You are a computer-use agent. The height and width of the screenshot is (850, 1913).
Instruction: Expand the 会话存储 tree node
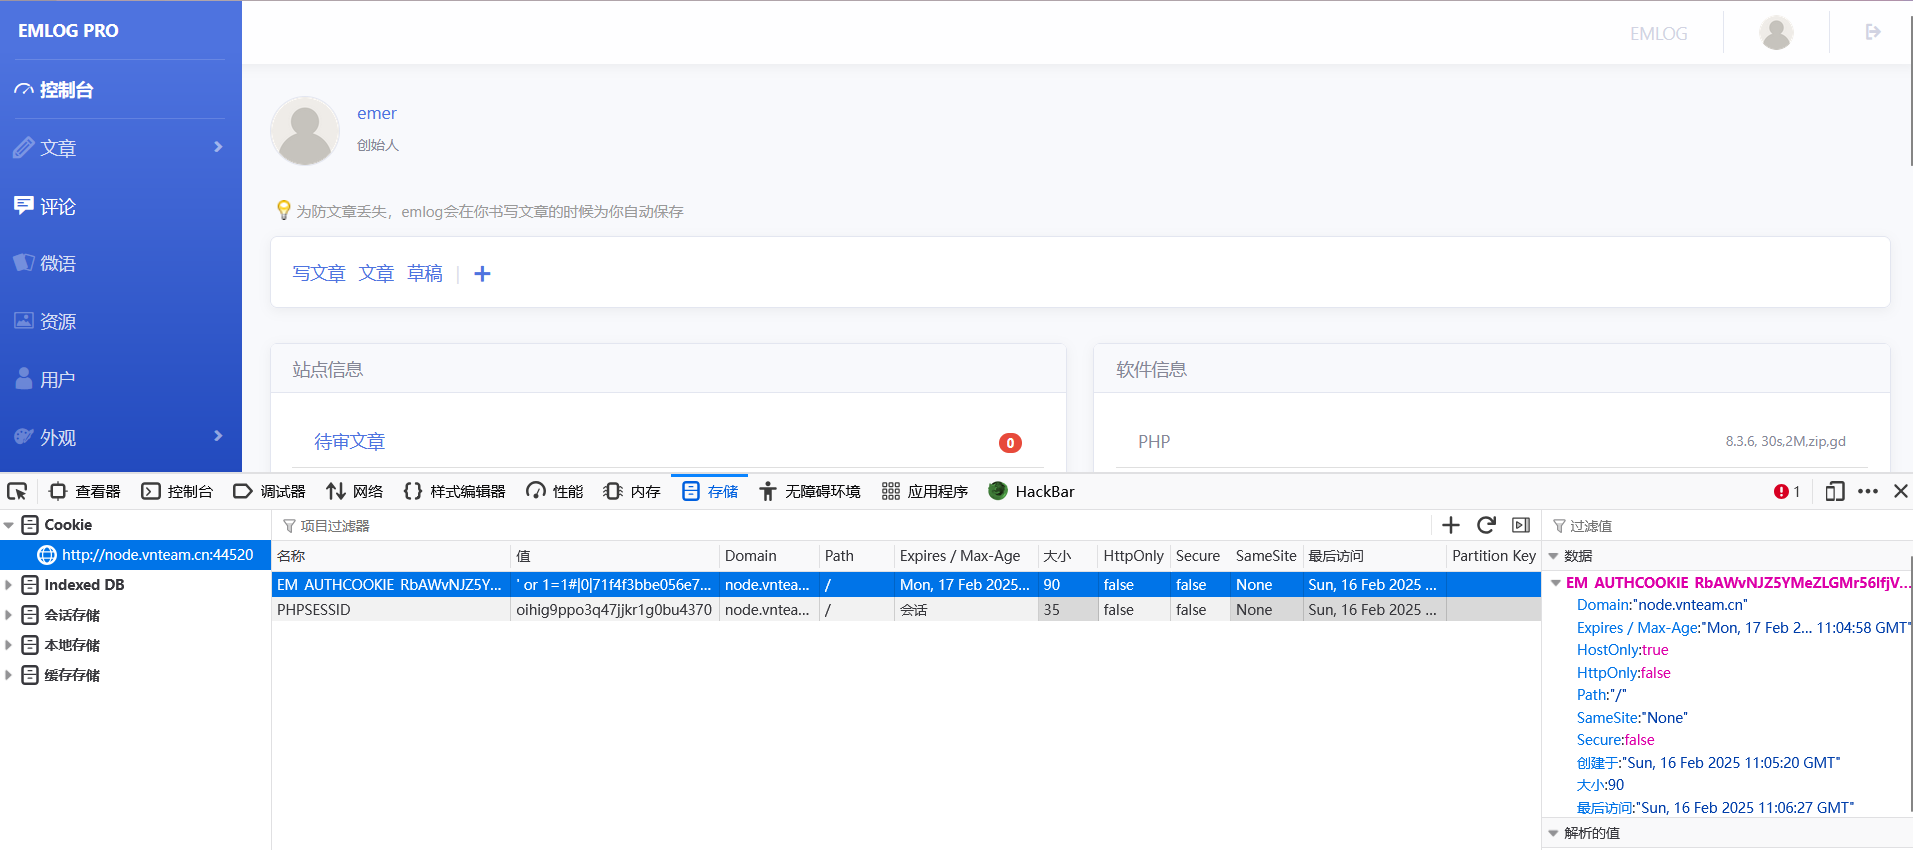tap(9, 615)
